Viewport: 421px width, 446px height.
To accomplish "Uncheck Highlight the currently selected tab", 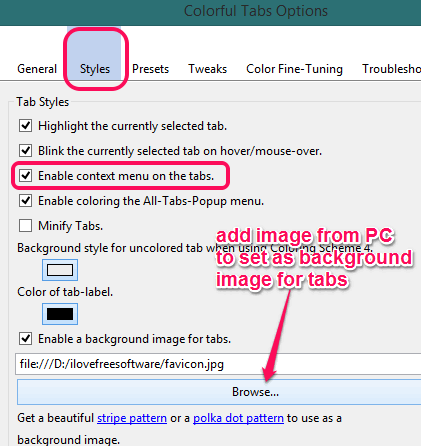I will (x=25, y=126).
